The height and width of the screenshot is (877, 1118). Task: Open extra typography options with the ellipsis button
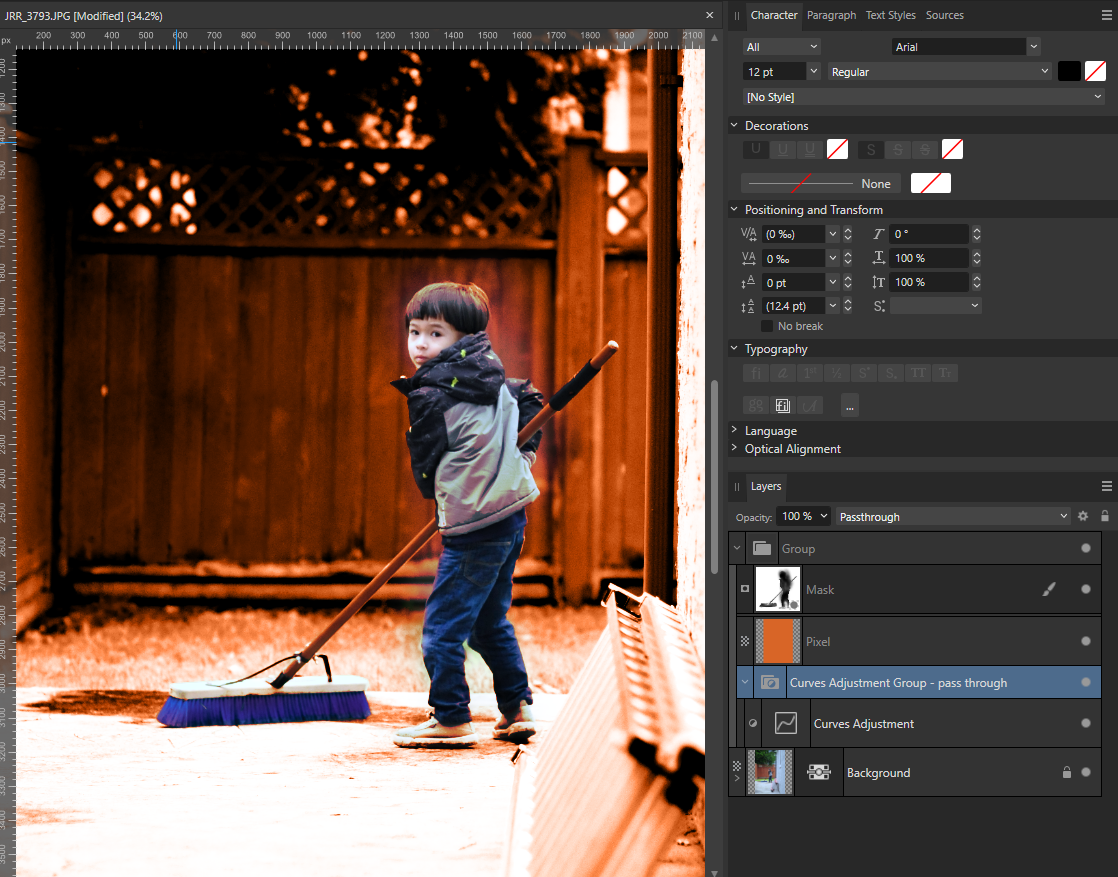[x=849, y=405]
